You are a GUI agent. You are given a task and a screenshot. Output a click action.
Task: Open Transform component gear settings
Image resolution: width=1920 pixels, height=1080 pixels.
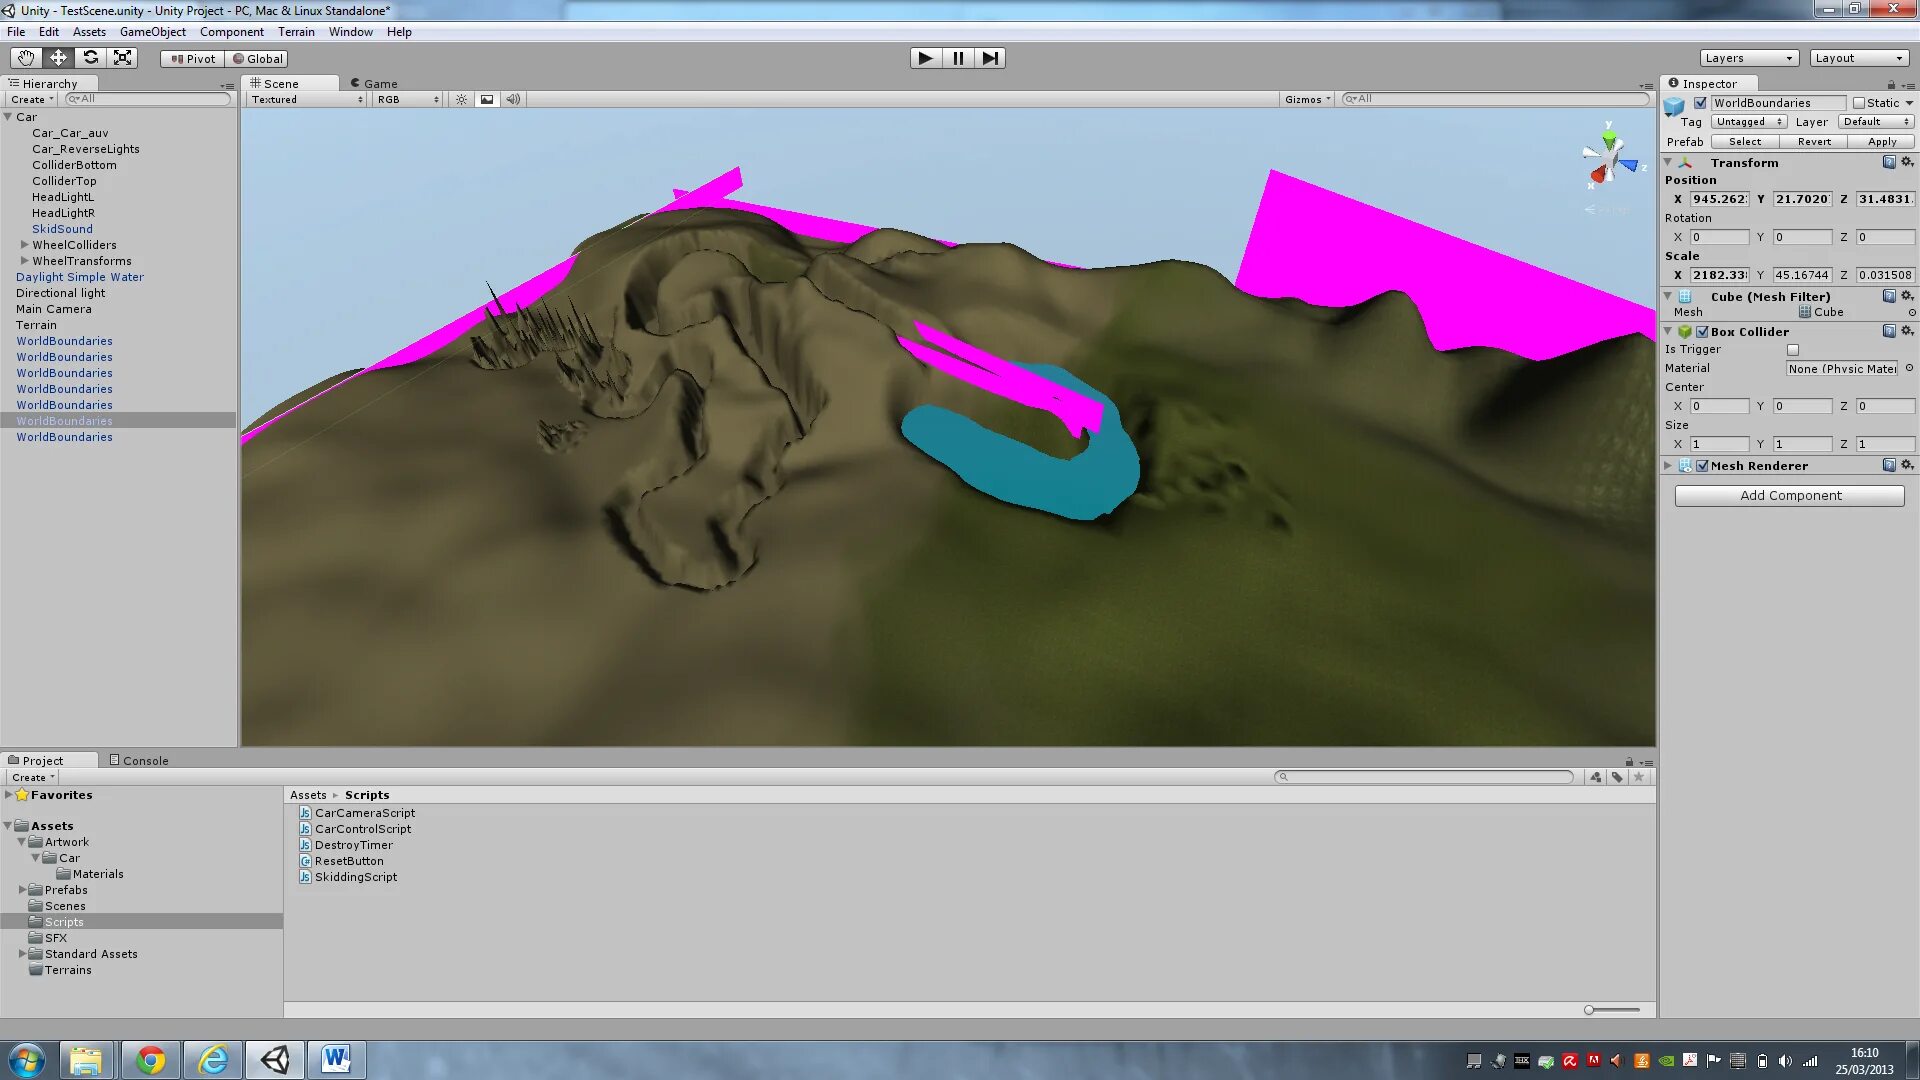(x=1907, y=162)
